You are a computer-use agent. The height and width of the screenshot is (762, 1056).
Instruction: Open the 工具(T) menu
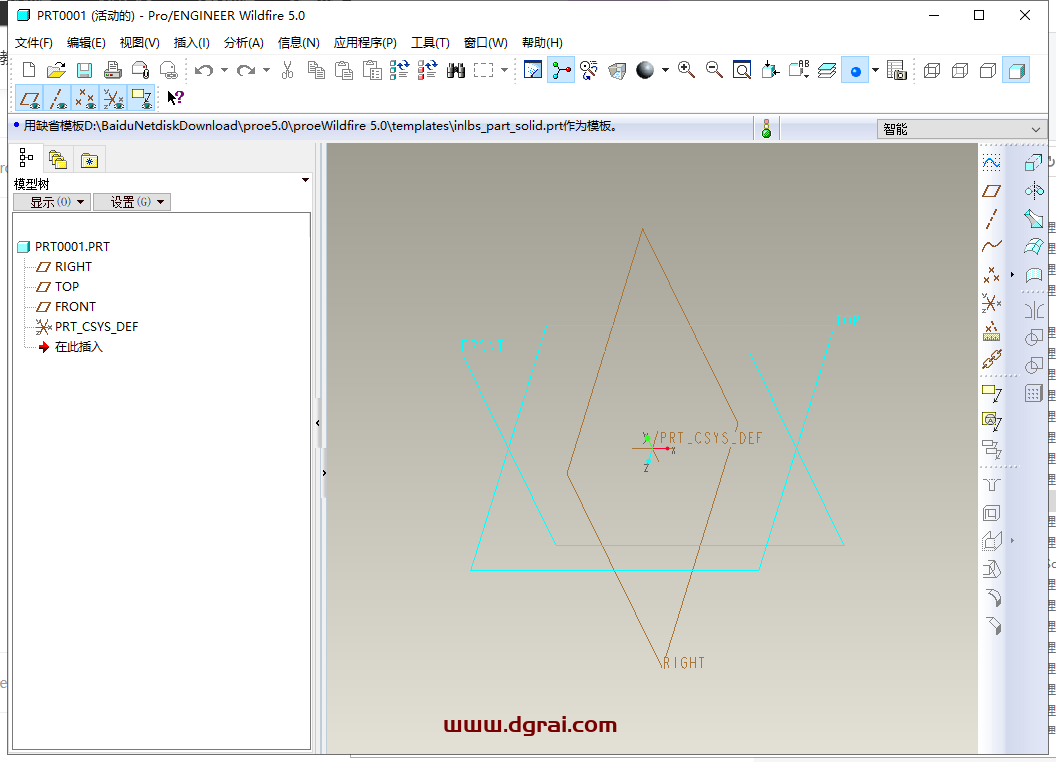430,42
